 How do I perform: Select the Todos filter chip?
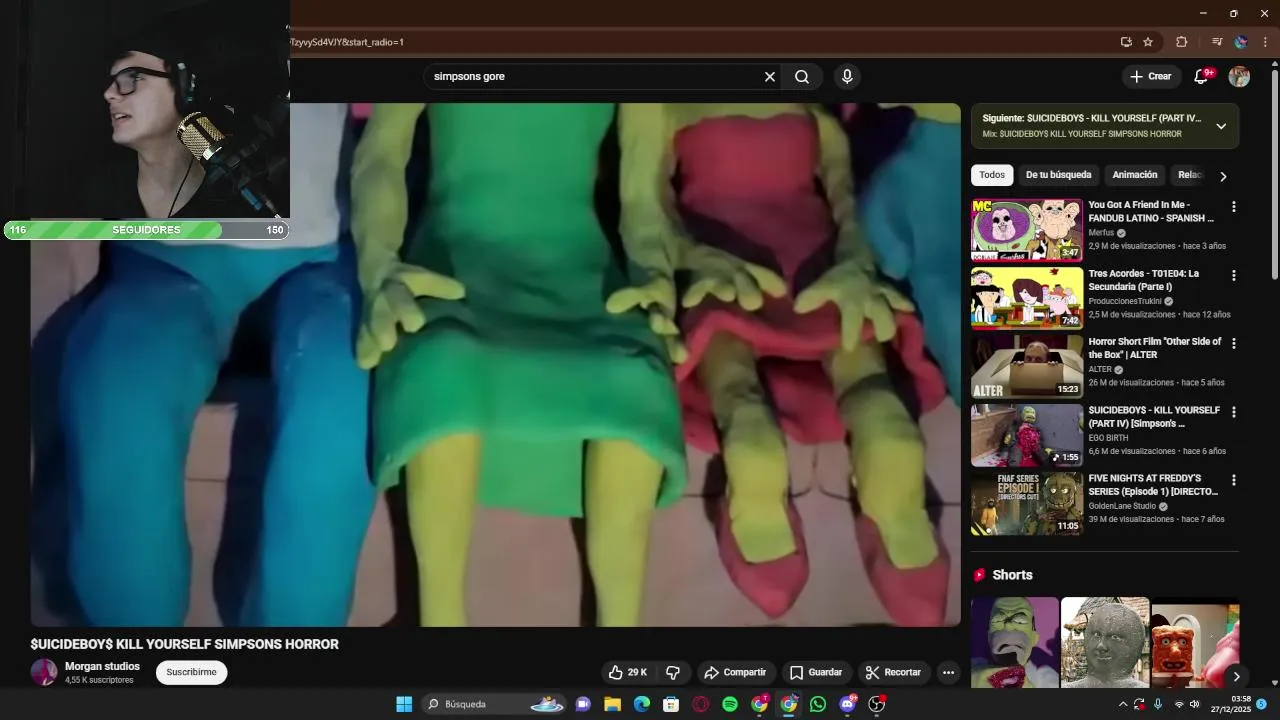click(992, 175)
